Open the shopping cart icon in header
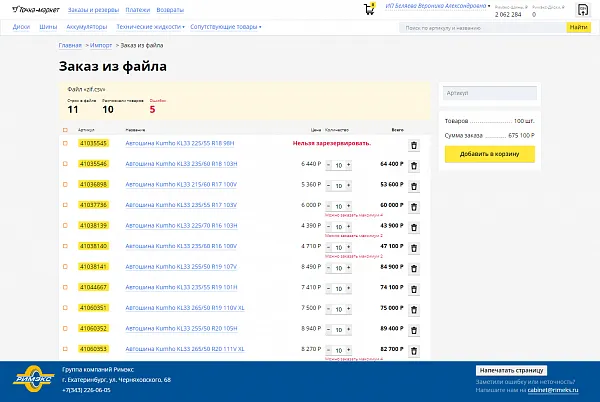 (x=366, y=9)
